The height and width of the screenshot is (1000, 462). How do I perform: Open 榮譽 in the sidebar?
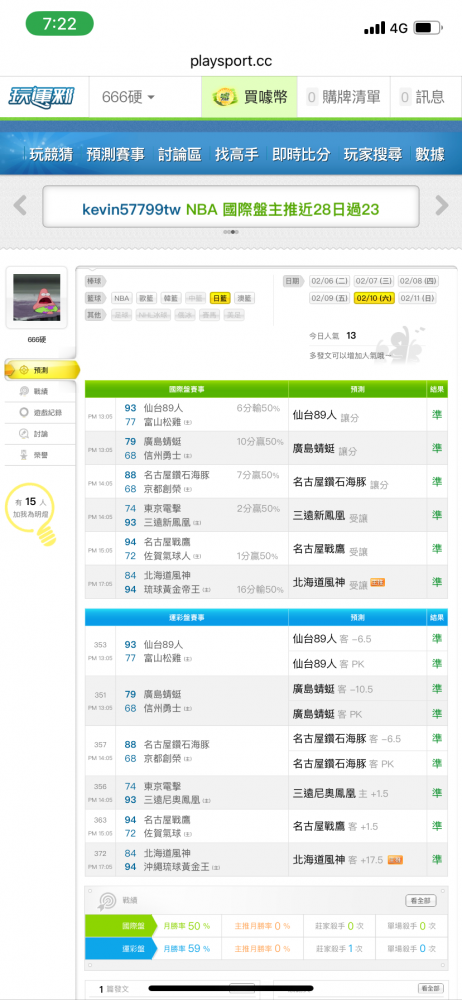[x=41, y=455]
